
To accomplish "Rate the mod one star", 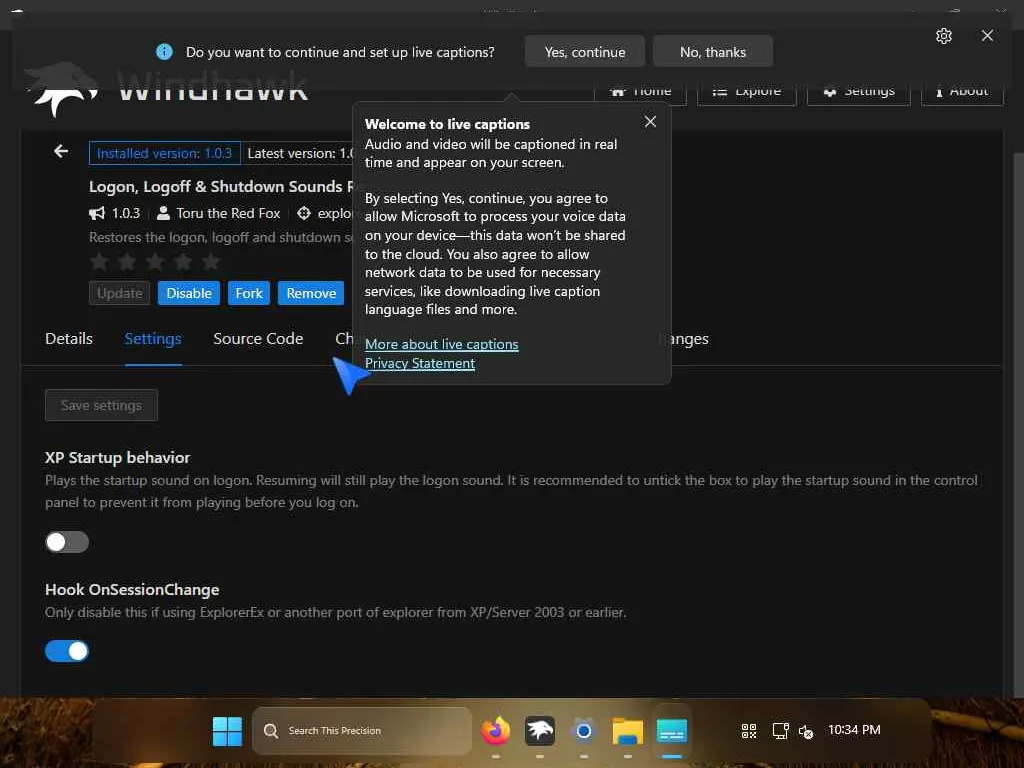I will [x=99, y=262].
